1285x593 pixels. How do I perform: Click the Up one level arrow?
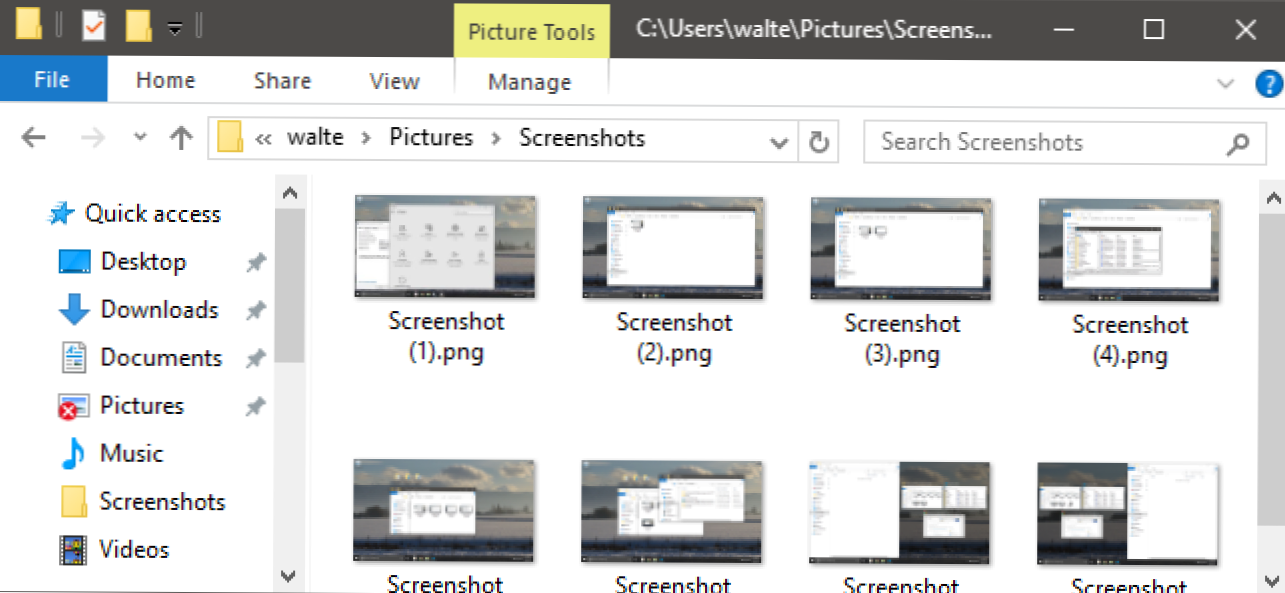tap(180, 139)
